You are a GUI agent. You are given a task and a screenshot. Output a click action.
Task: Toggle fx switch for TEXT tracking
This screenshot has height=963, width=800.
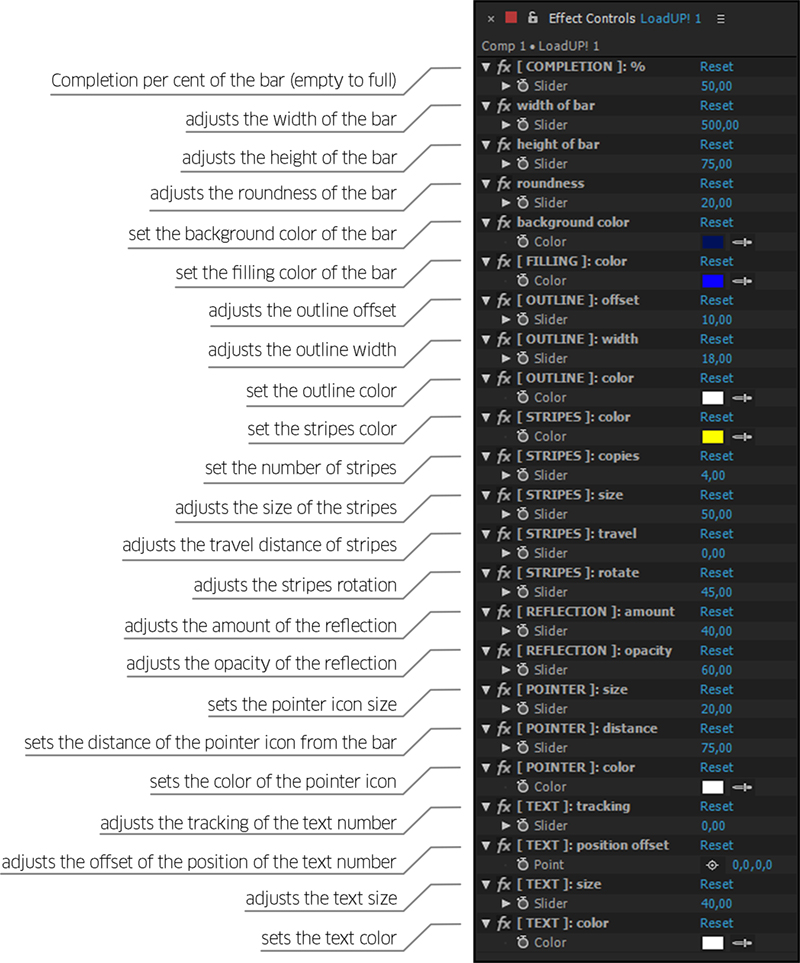pos(504,806)
